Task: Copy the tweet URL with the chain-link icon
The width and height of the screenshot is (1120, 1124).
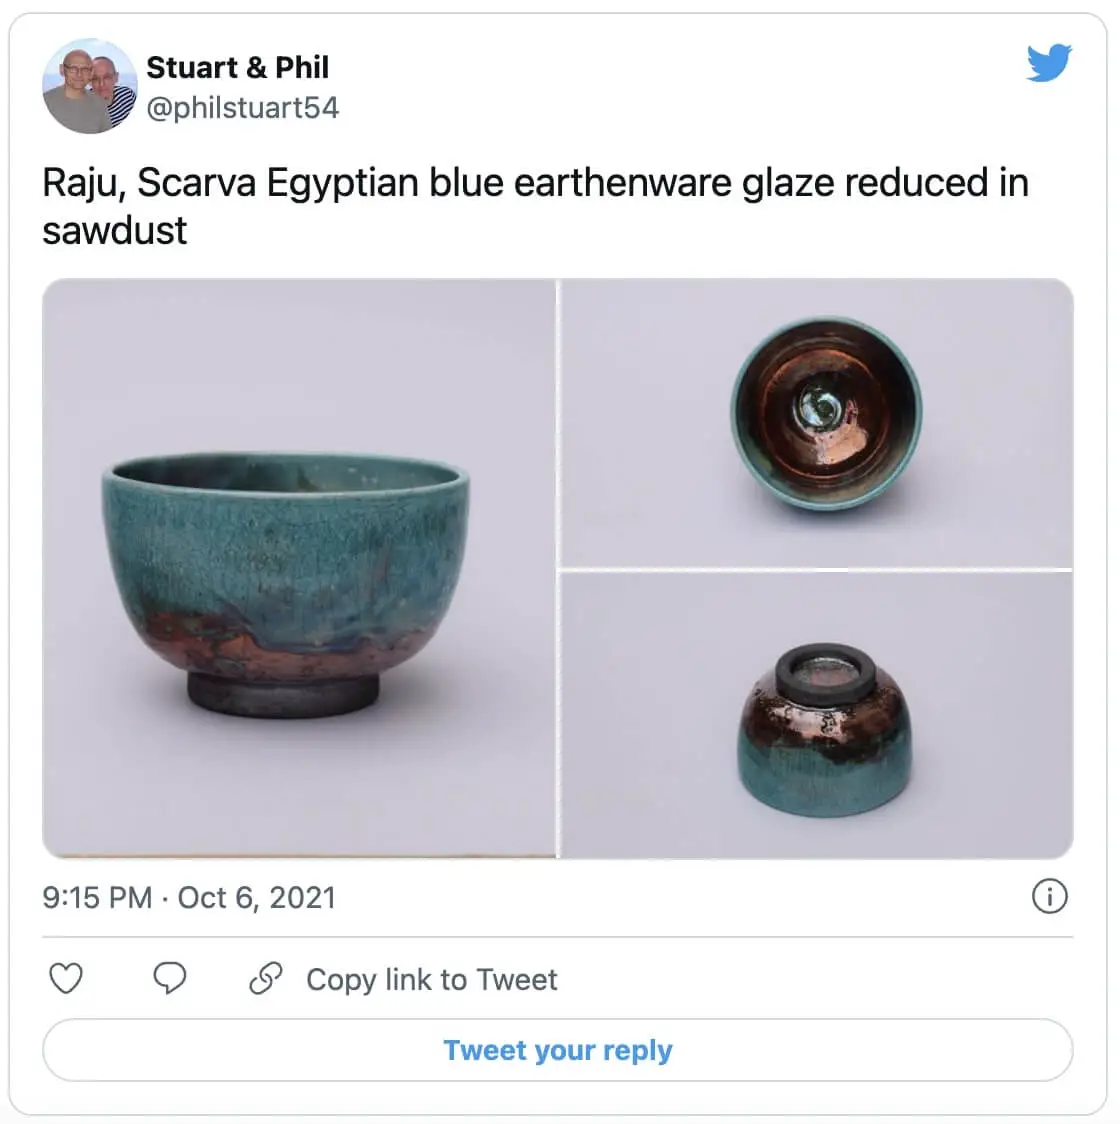Action: [265, 979]
